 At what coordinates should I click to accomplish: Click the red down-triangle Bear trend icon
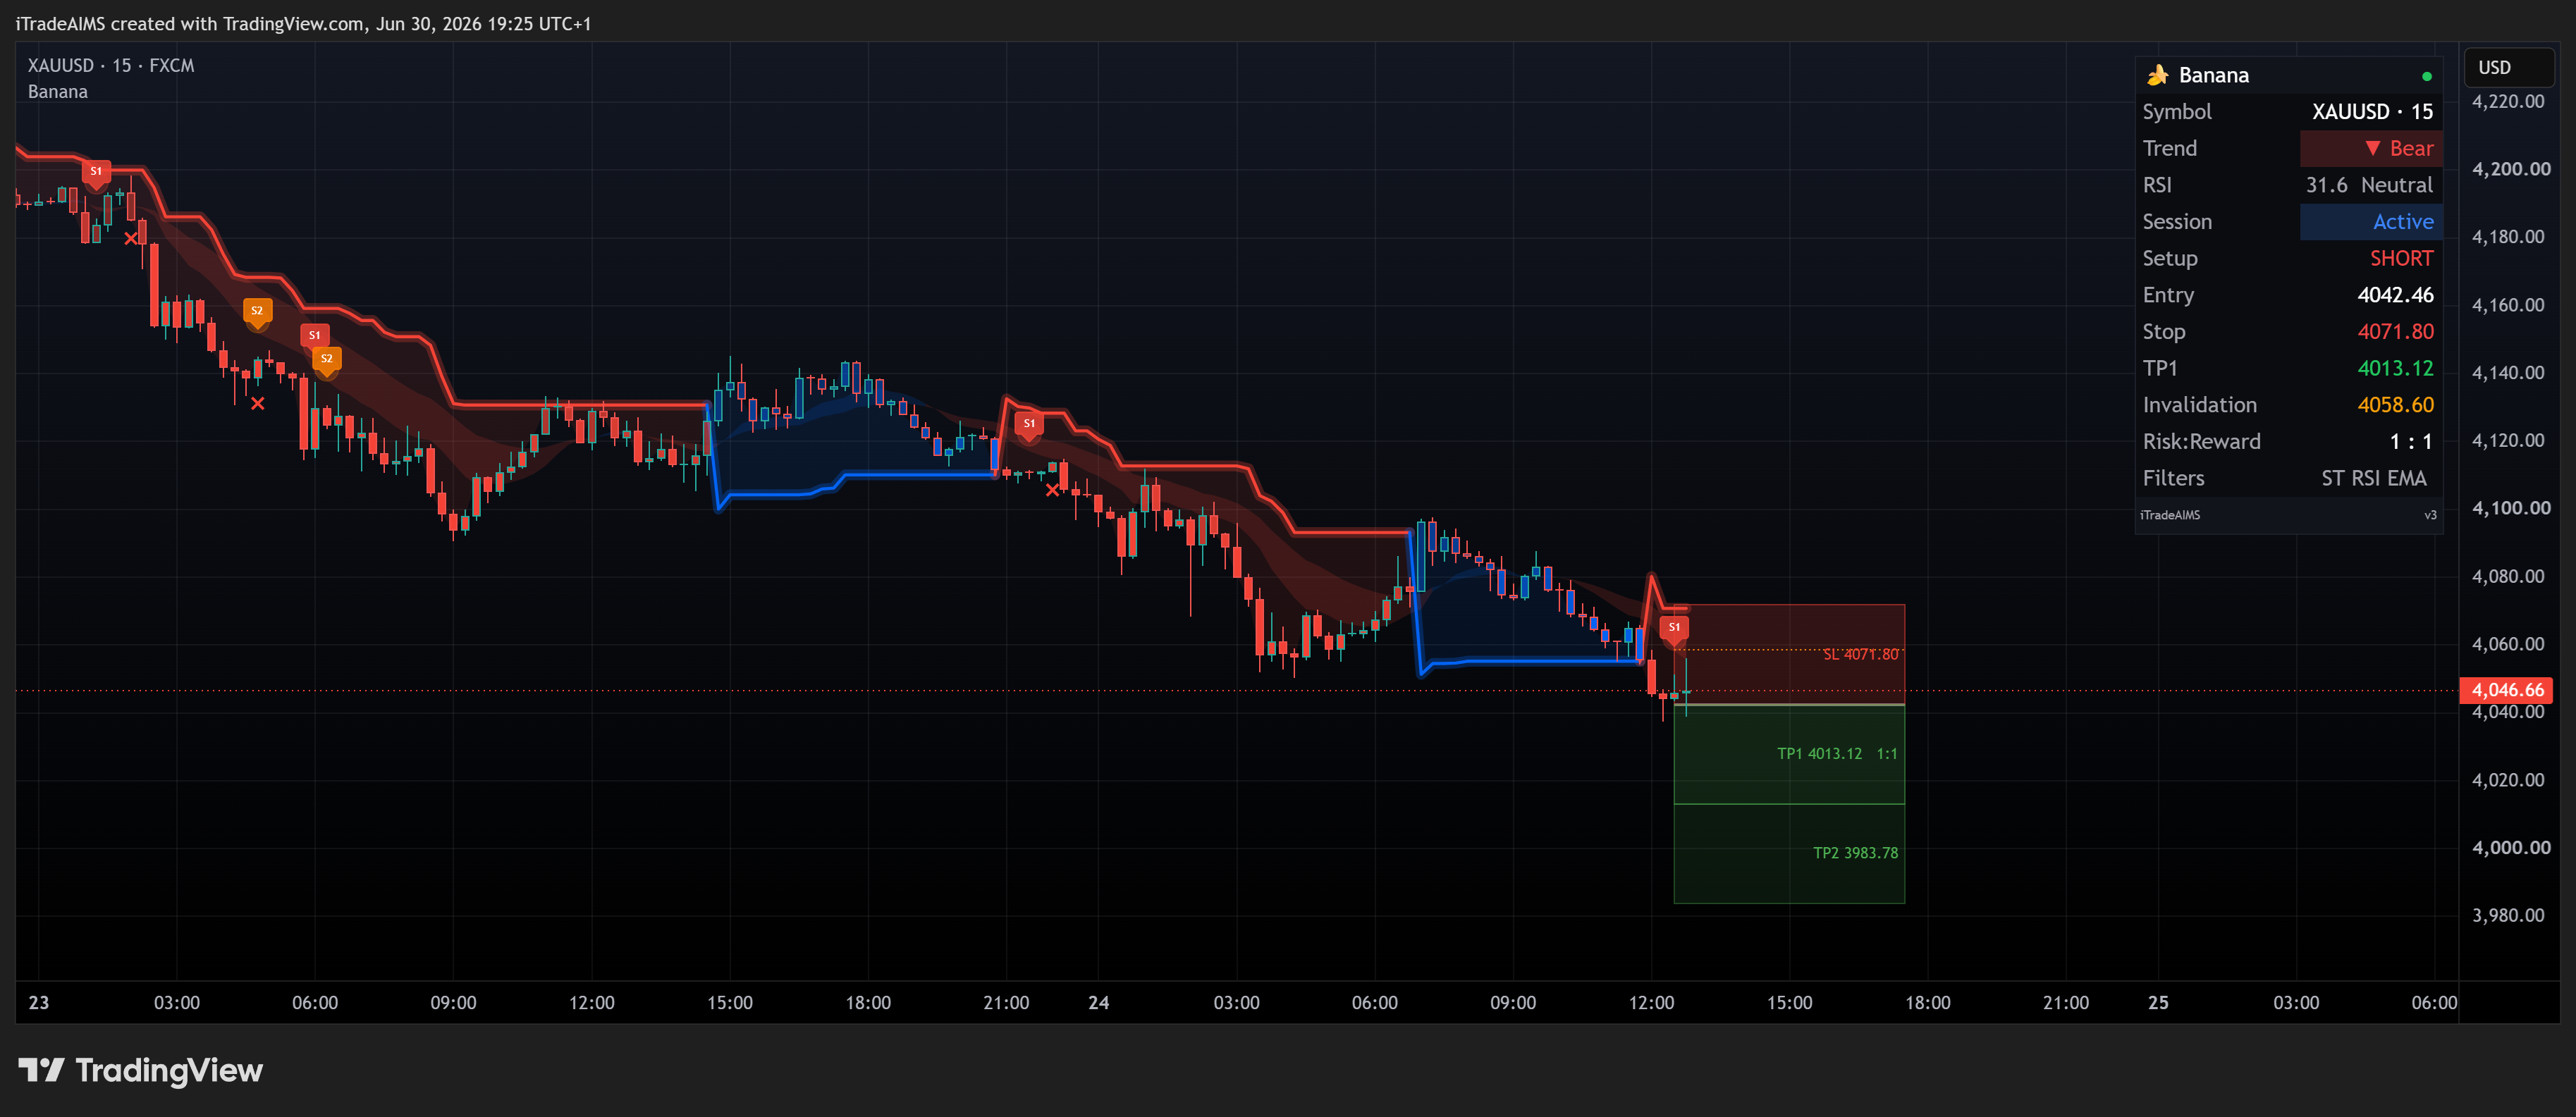point(2372,148)
